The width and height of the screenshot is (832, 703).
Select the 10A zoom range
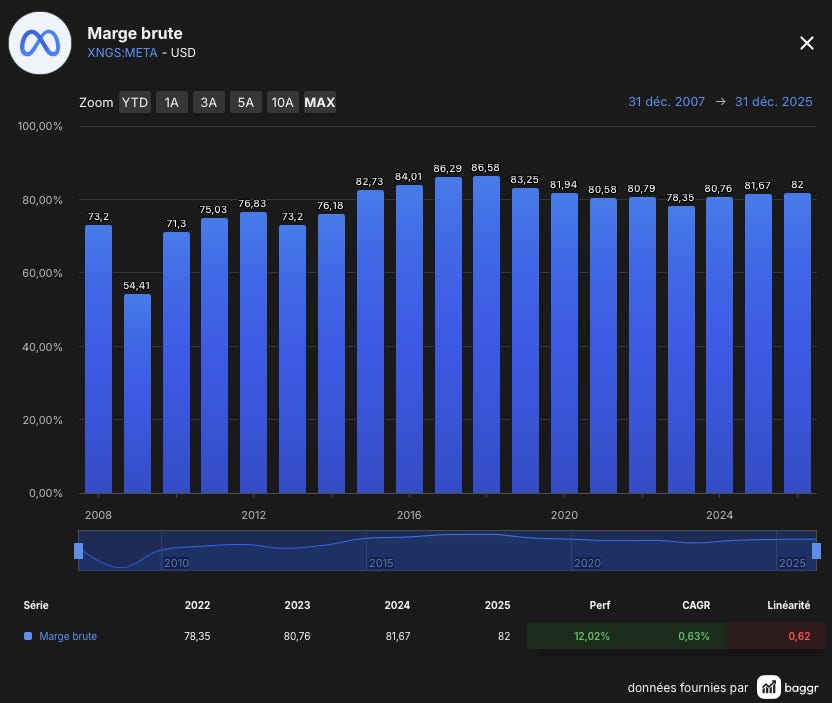[x=282, y=102]
